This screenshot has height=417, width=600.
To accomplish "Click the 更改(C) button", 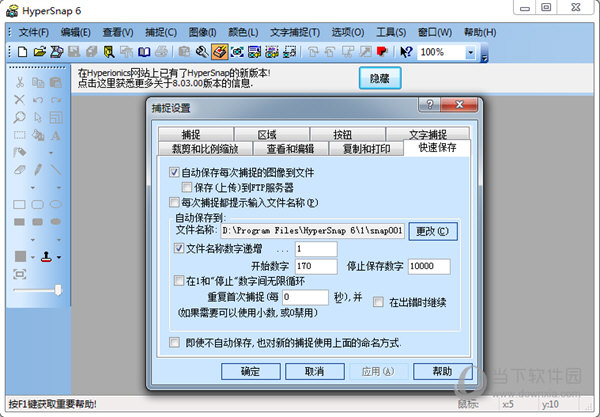I will click(433, 231).
